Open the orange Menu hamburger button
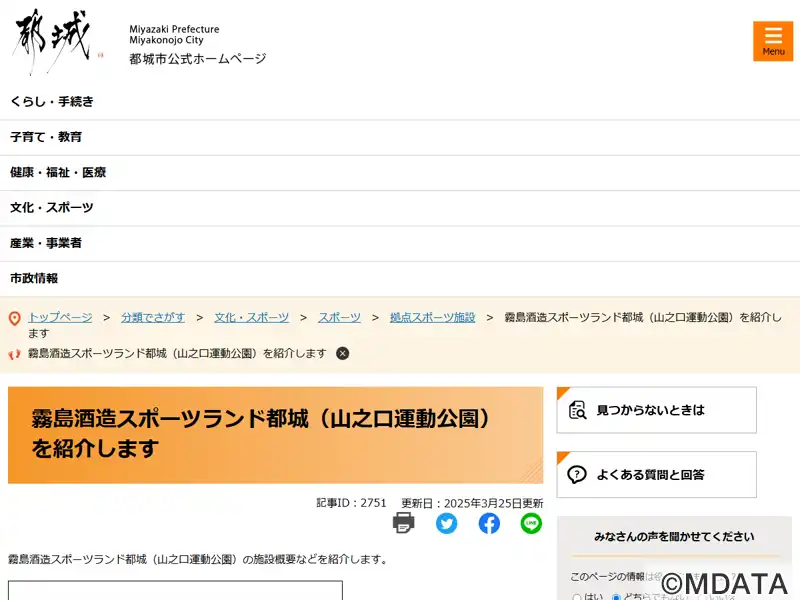 tap(772, 41)
